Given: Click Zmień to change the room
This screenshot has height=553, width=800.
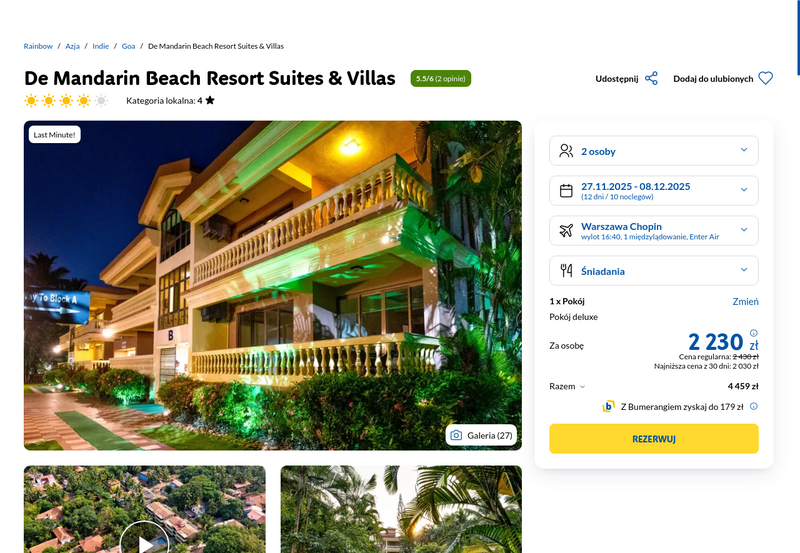Looking at the screenshot, I should 745,301.
